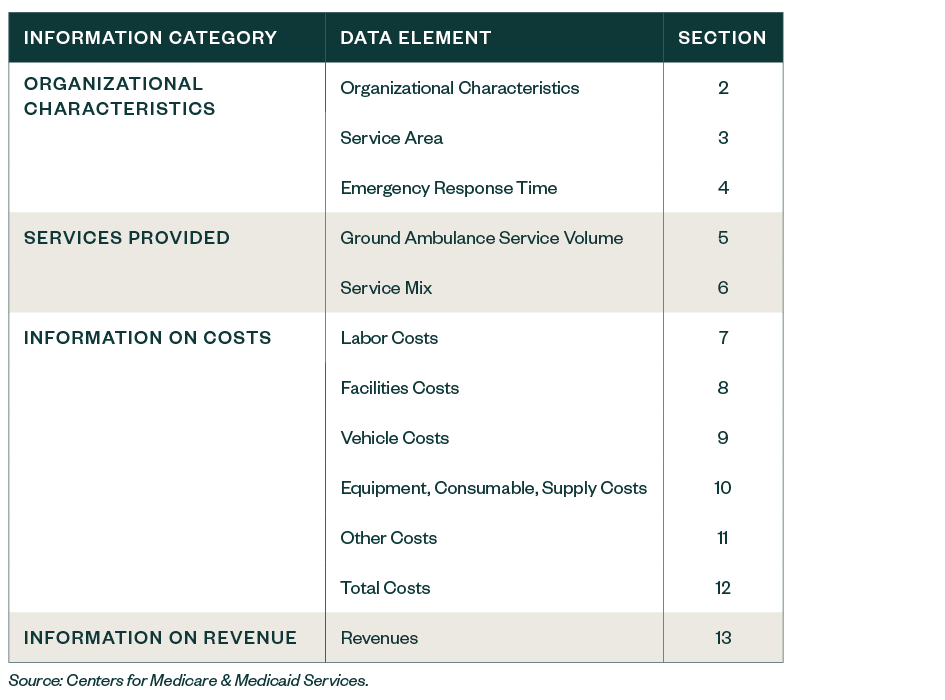Click the Service Mix entry
Screen dimensions: 945x700
pos(386,288)
